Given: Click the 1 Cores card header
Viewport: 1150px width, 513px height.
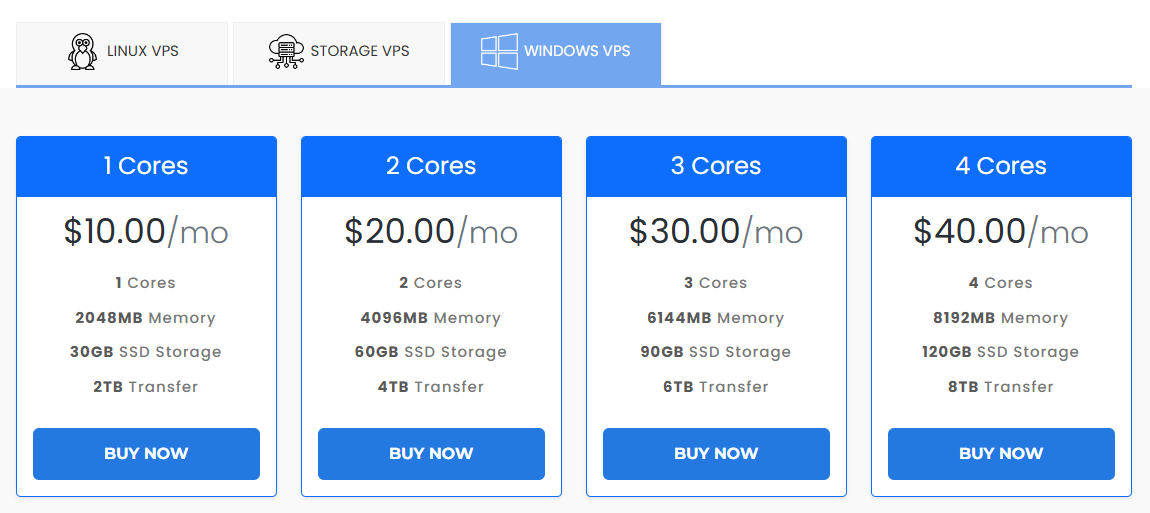Looking at the screenshot, I should click(x=147, y=166).
